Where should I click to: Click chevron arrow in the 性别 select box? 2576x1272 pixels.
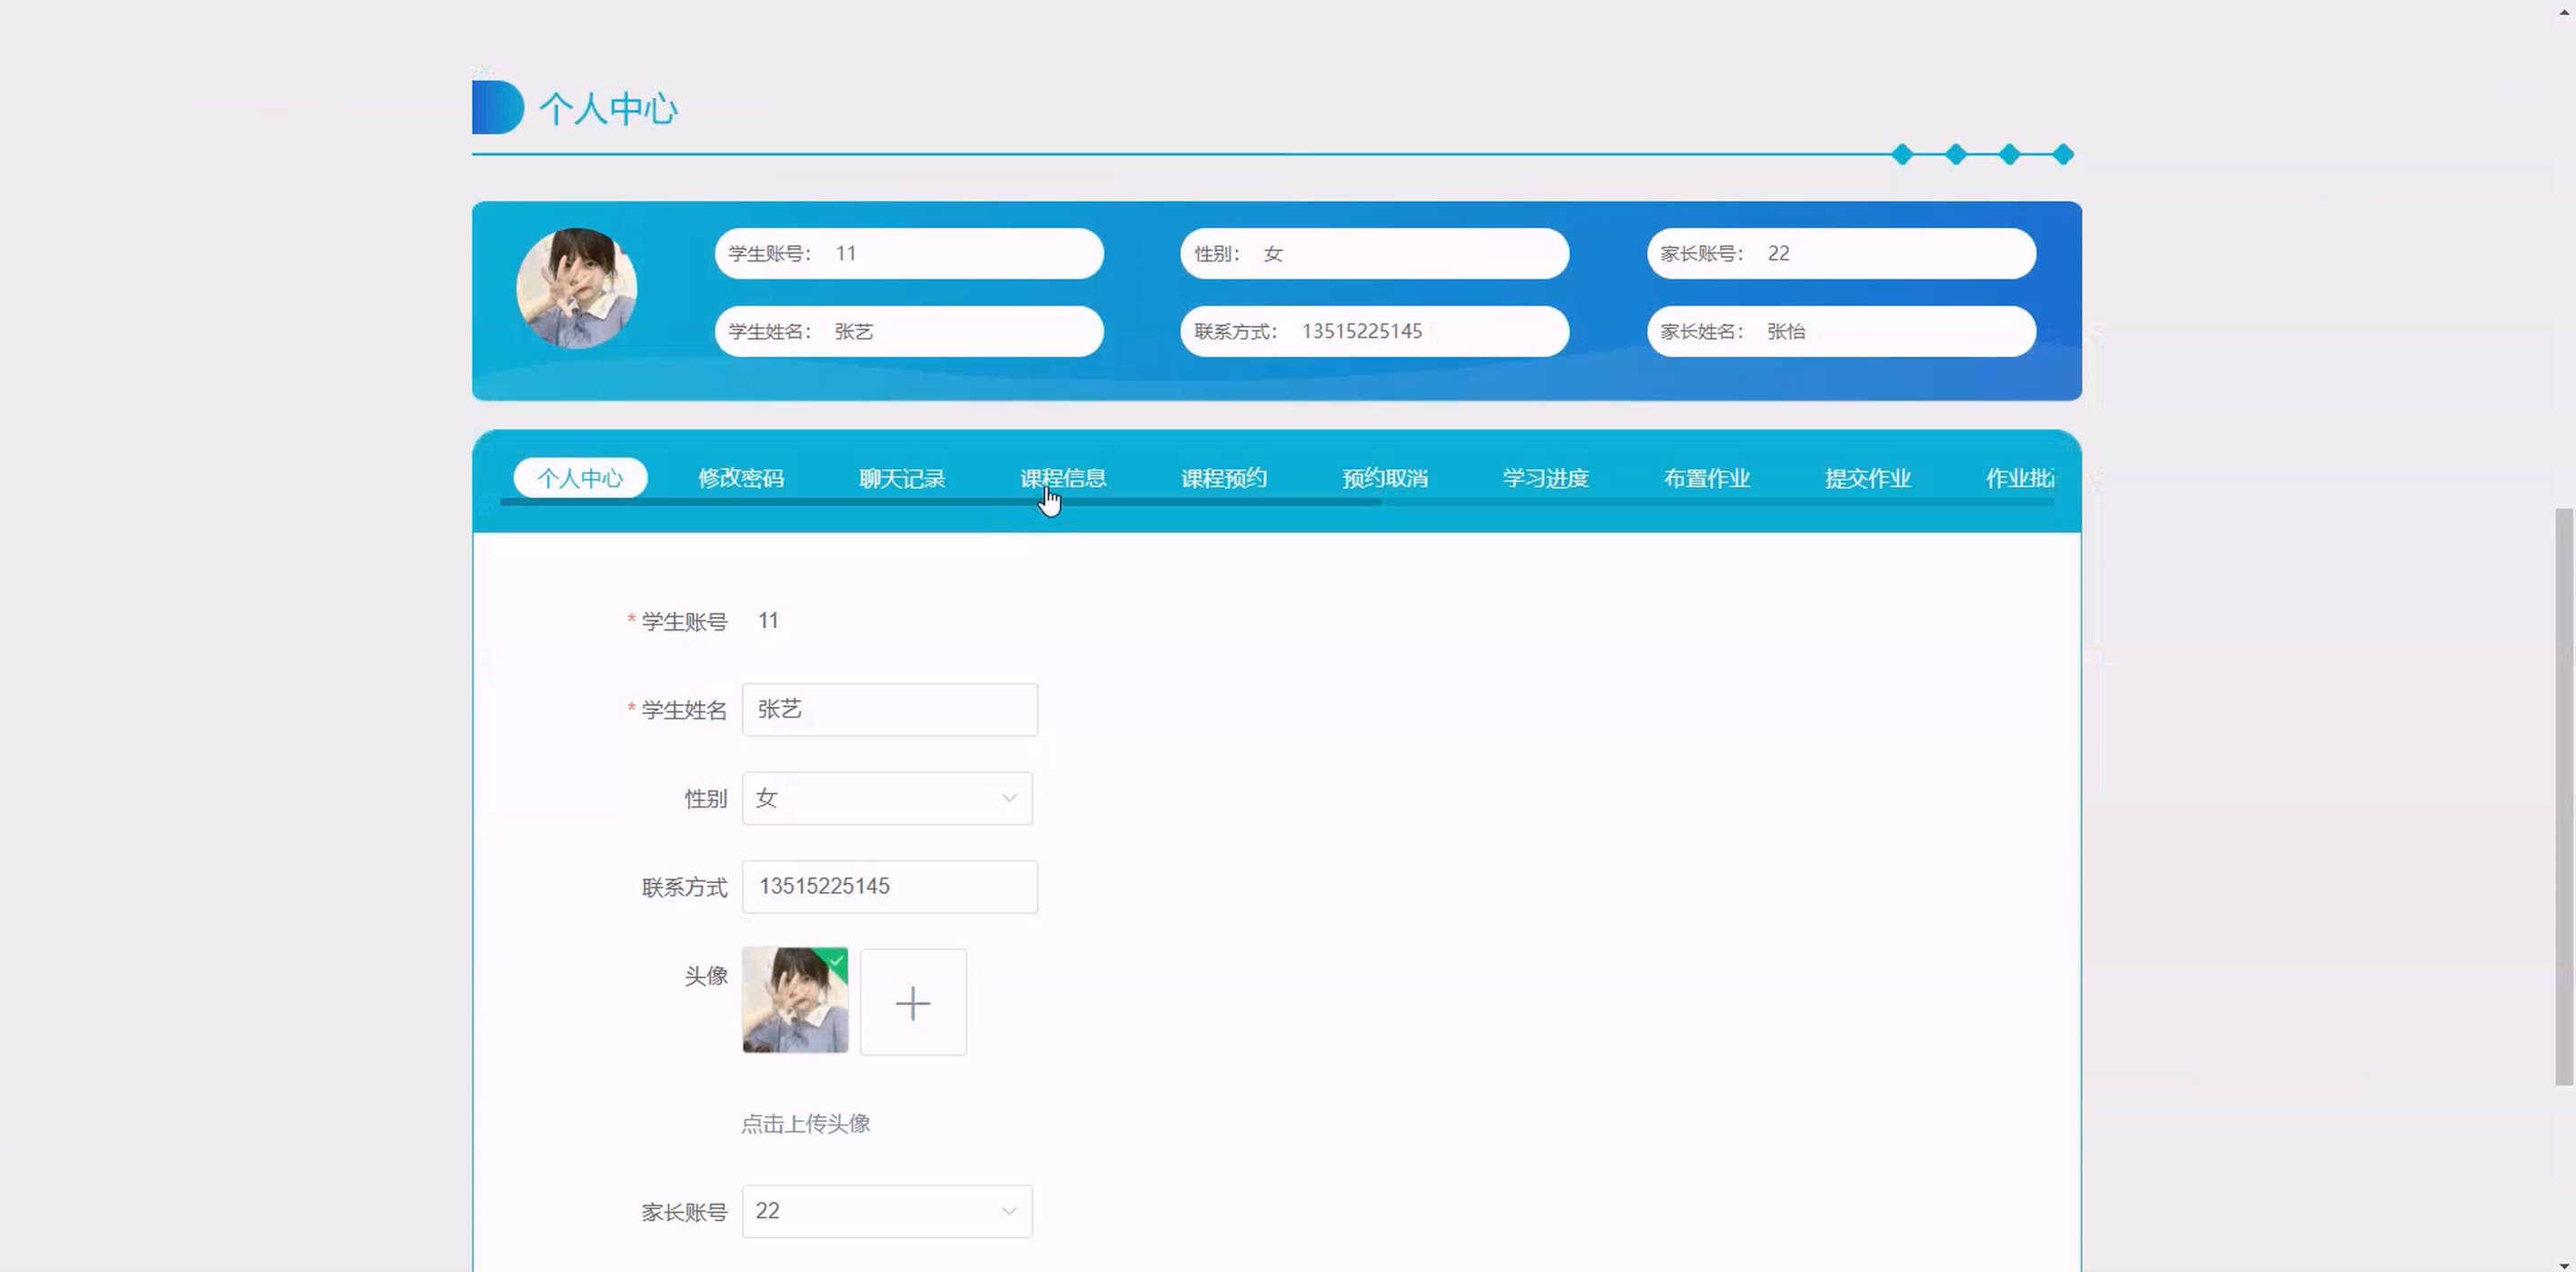pyautogui.click(x=1009, y=798)
